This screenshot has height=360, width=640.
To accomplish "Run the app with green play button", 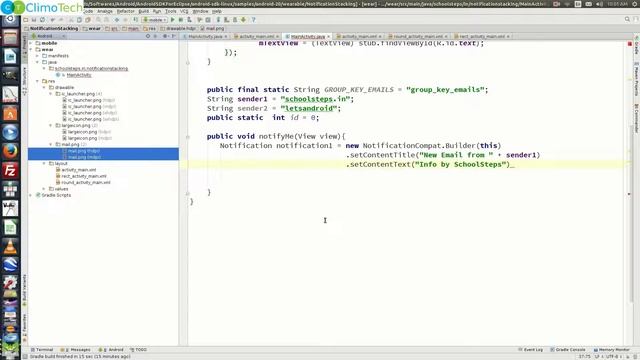I will coord(173,20).
